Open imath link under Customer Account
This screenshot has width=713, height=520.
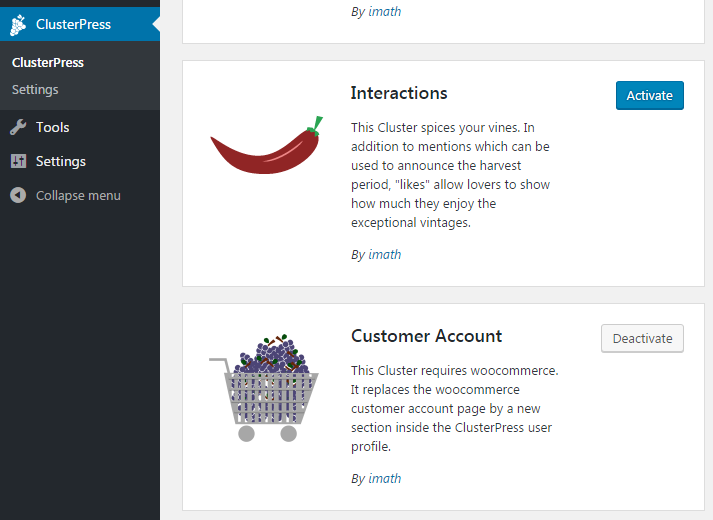(385, 479)
